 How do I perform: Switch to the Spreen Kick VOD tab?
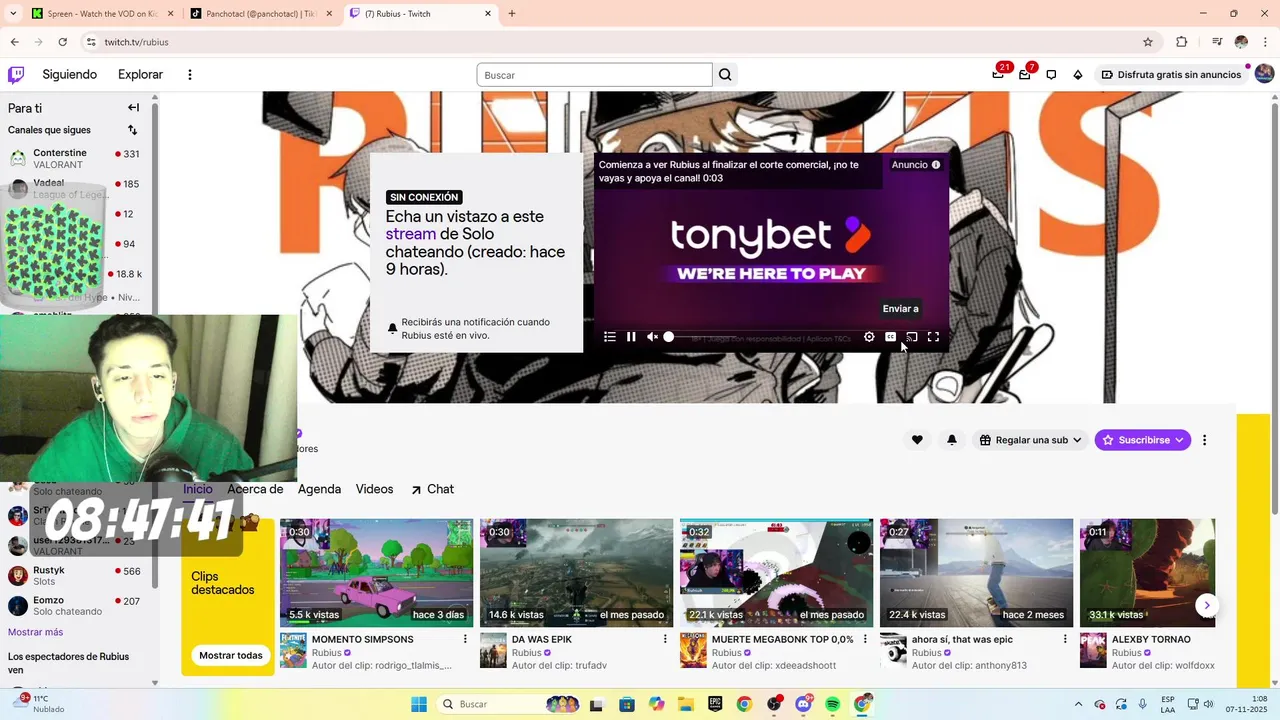(100, 14)
